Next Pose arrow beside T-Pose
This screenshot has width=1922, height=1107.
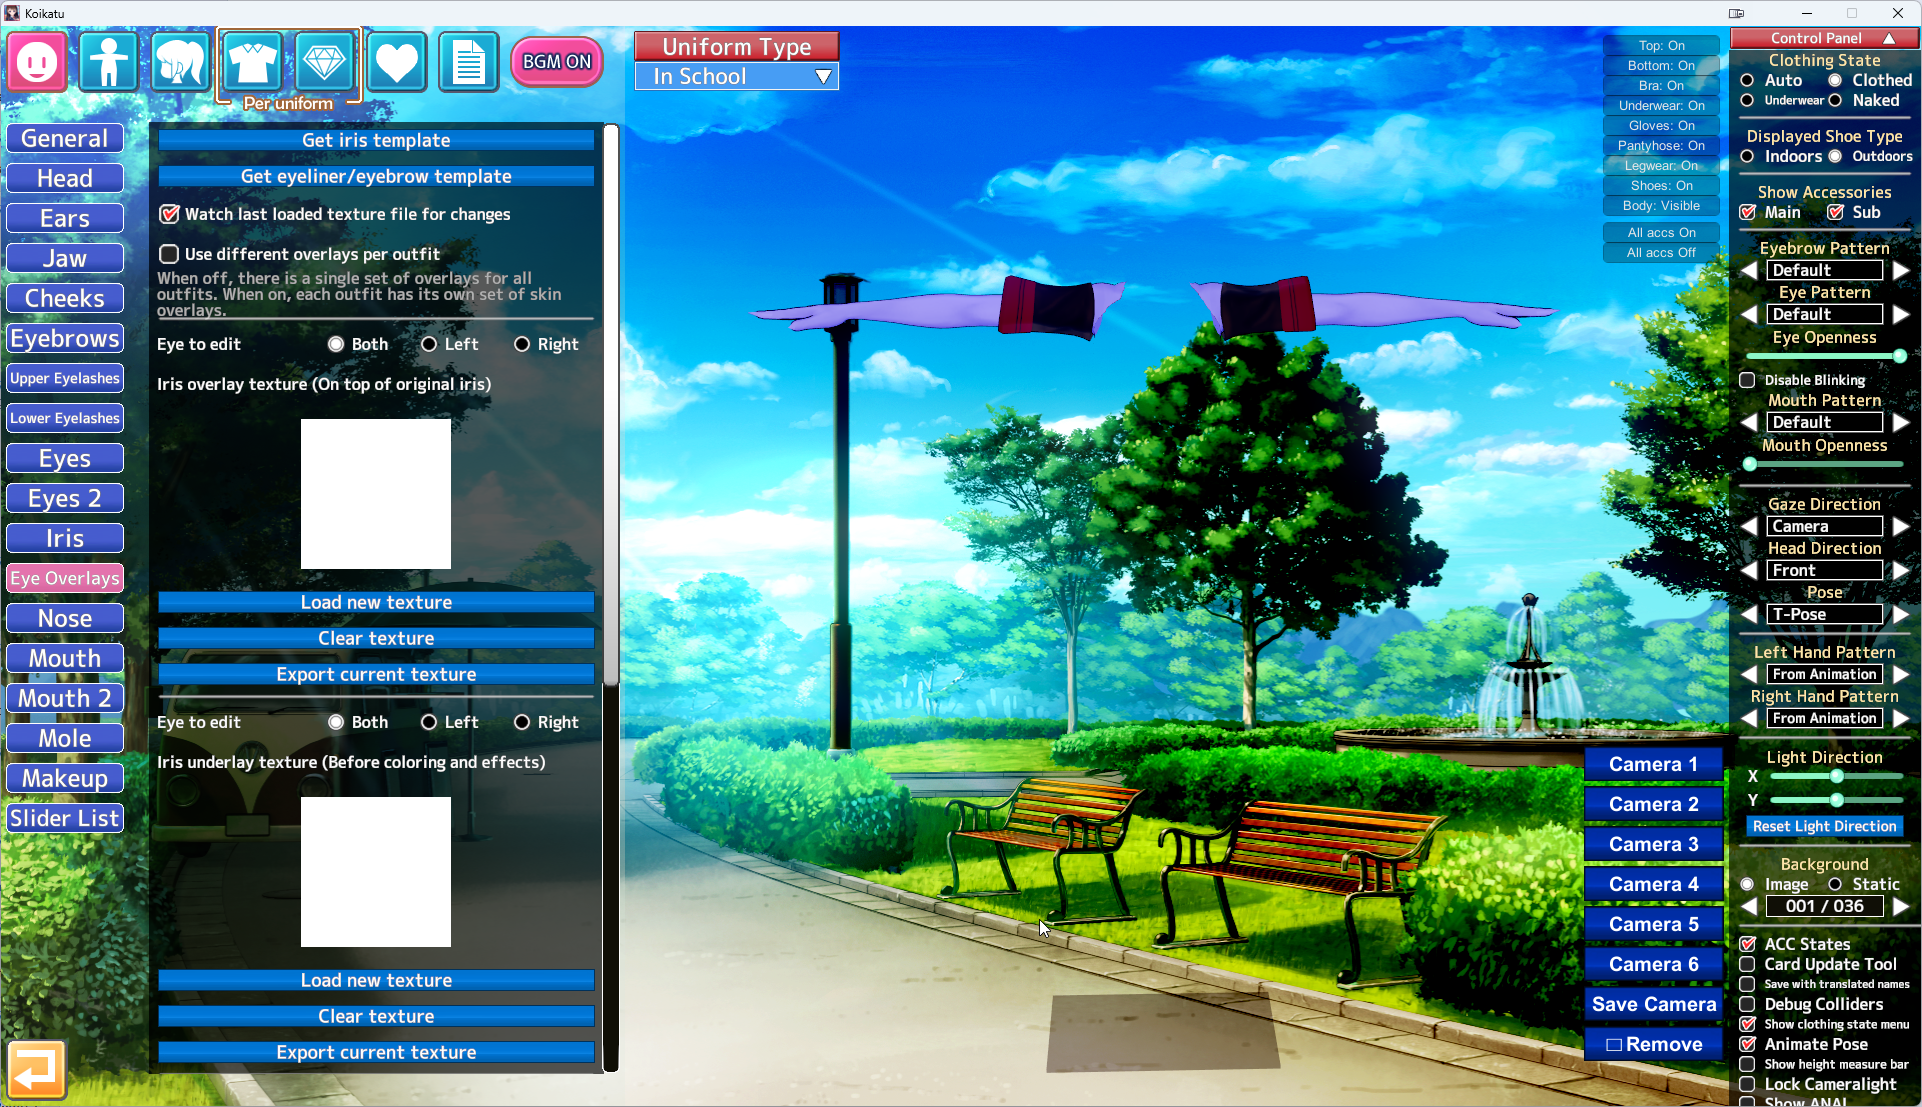coord(1900,614)
